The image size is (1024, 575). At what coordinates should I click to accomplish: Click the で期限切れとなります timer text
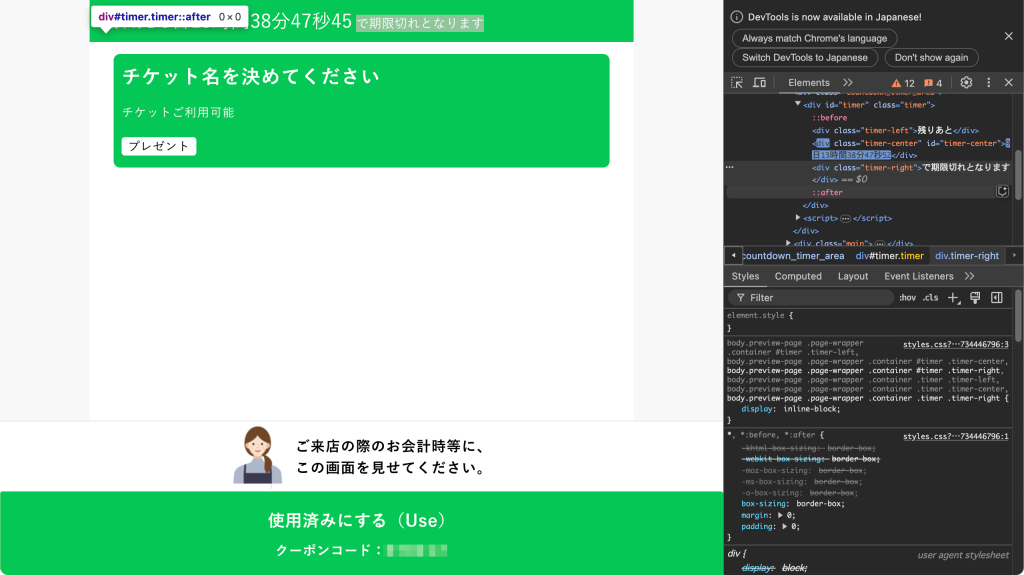point(420,24)
